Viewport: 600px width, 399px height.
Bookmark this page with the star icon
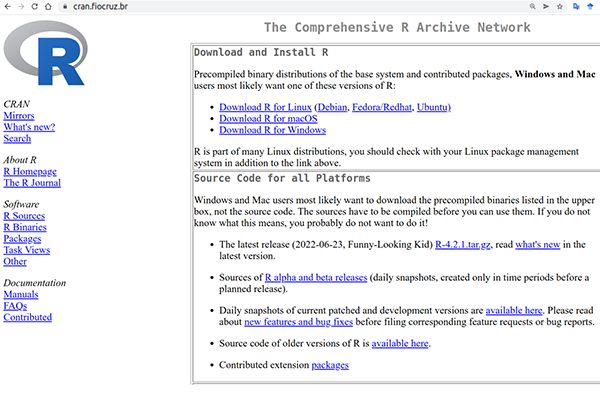coord(560,7)
